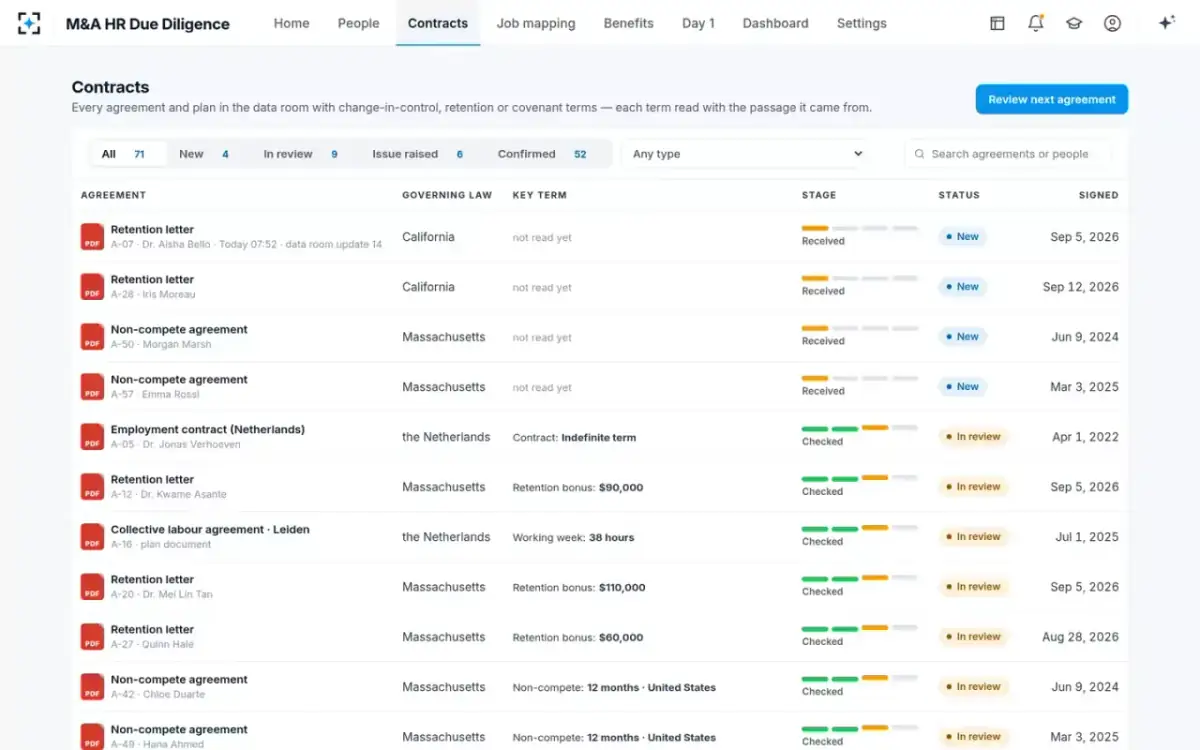Screen dimensions: 1200x750
Task: Switch to the People tab
Action: click(x=358, y=23)
